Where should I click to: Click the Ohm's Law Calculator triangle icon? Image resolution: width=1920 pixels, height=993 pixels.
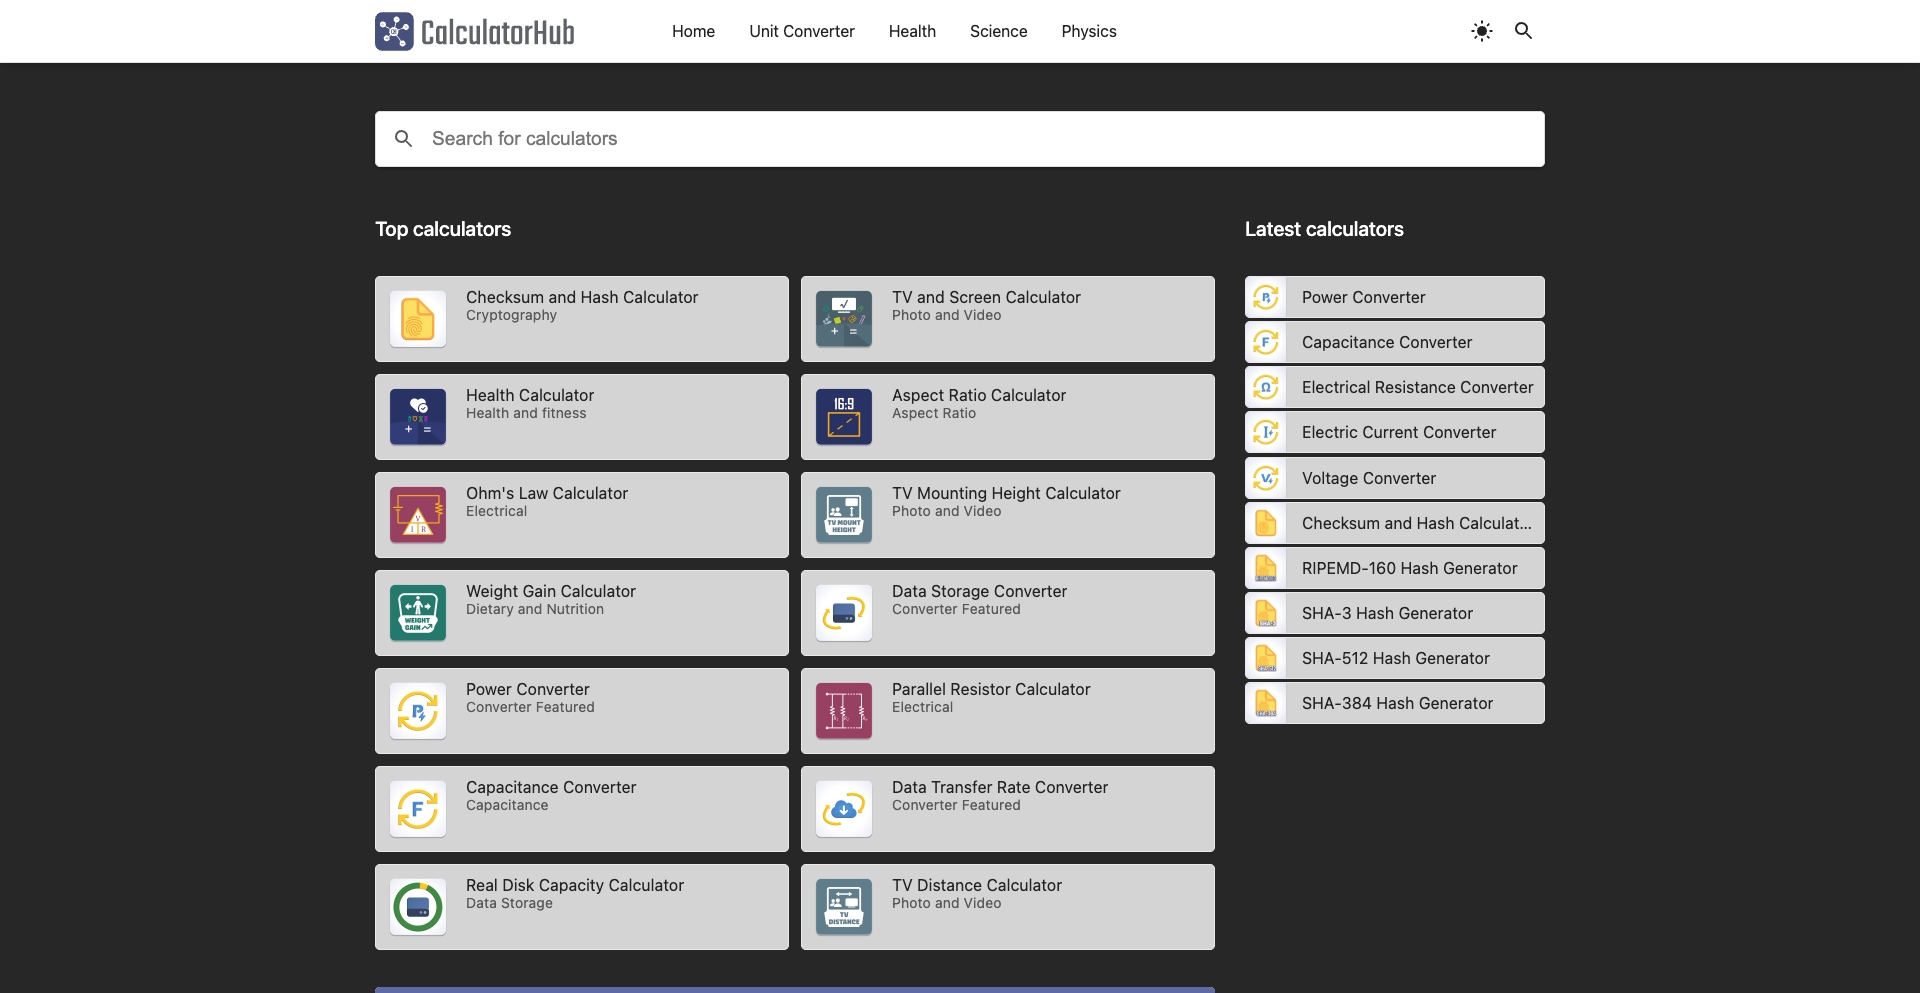pos(417,514)
